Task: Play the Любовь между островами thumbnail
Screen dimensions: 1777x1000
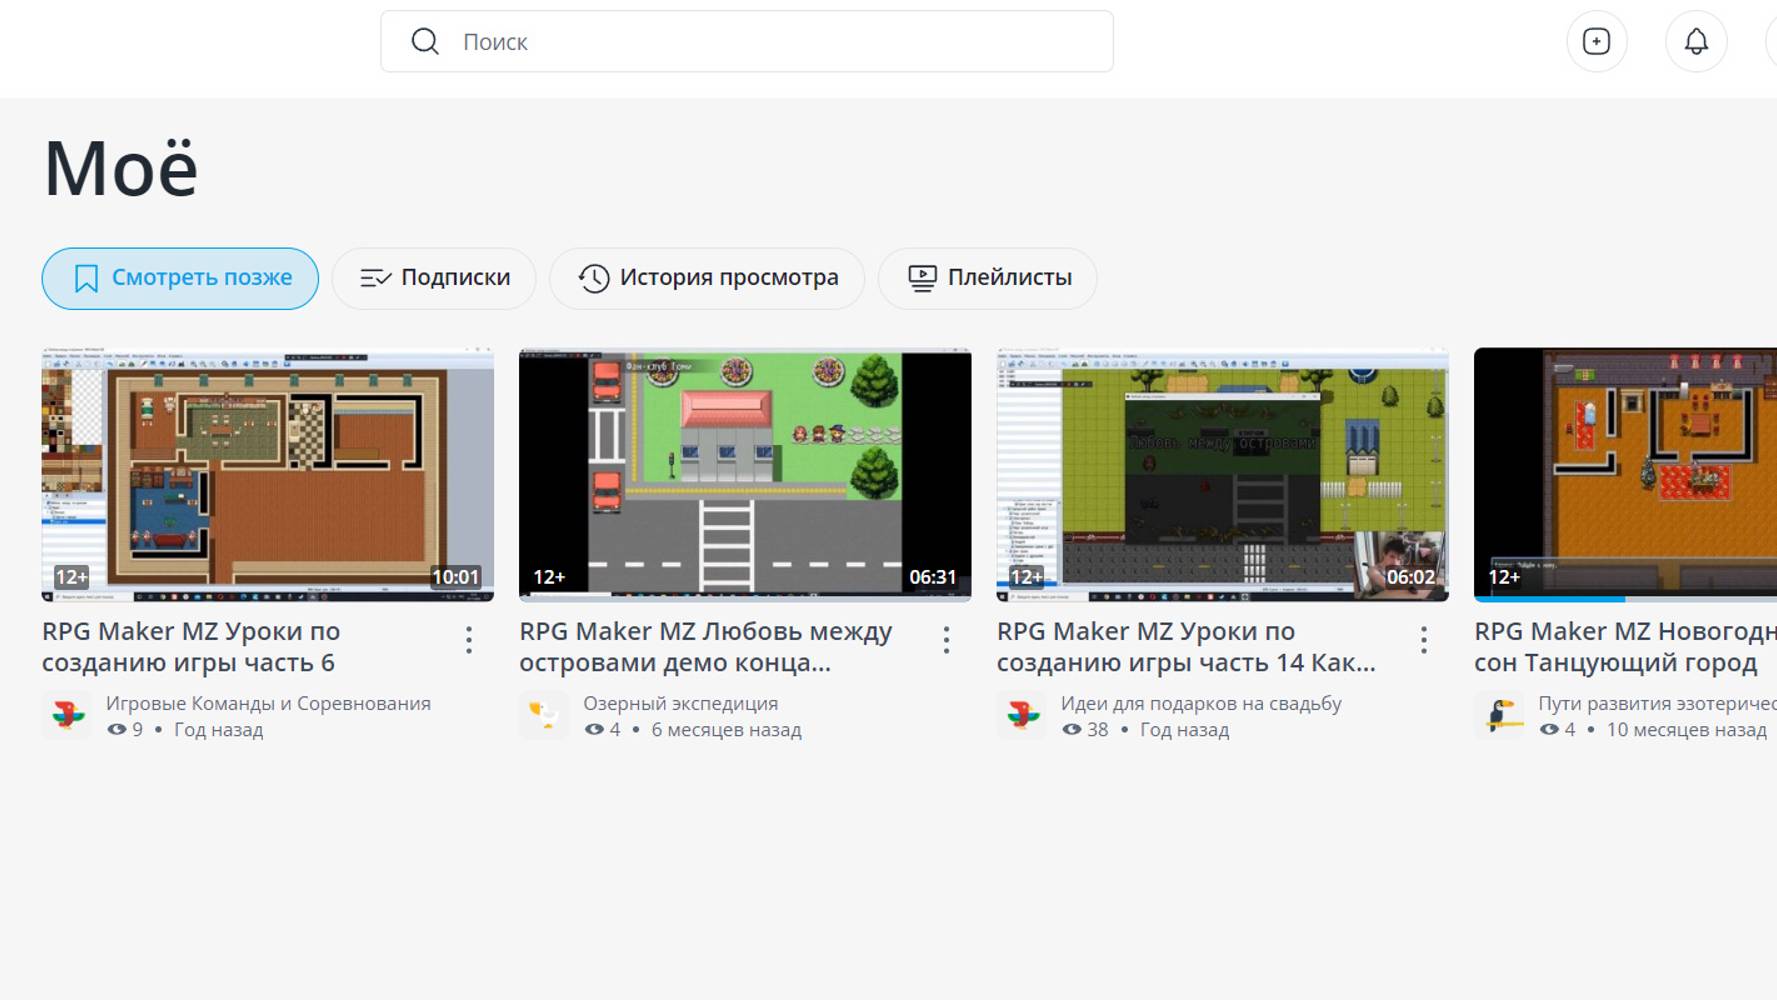Action: tap(745, 475)
